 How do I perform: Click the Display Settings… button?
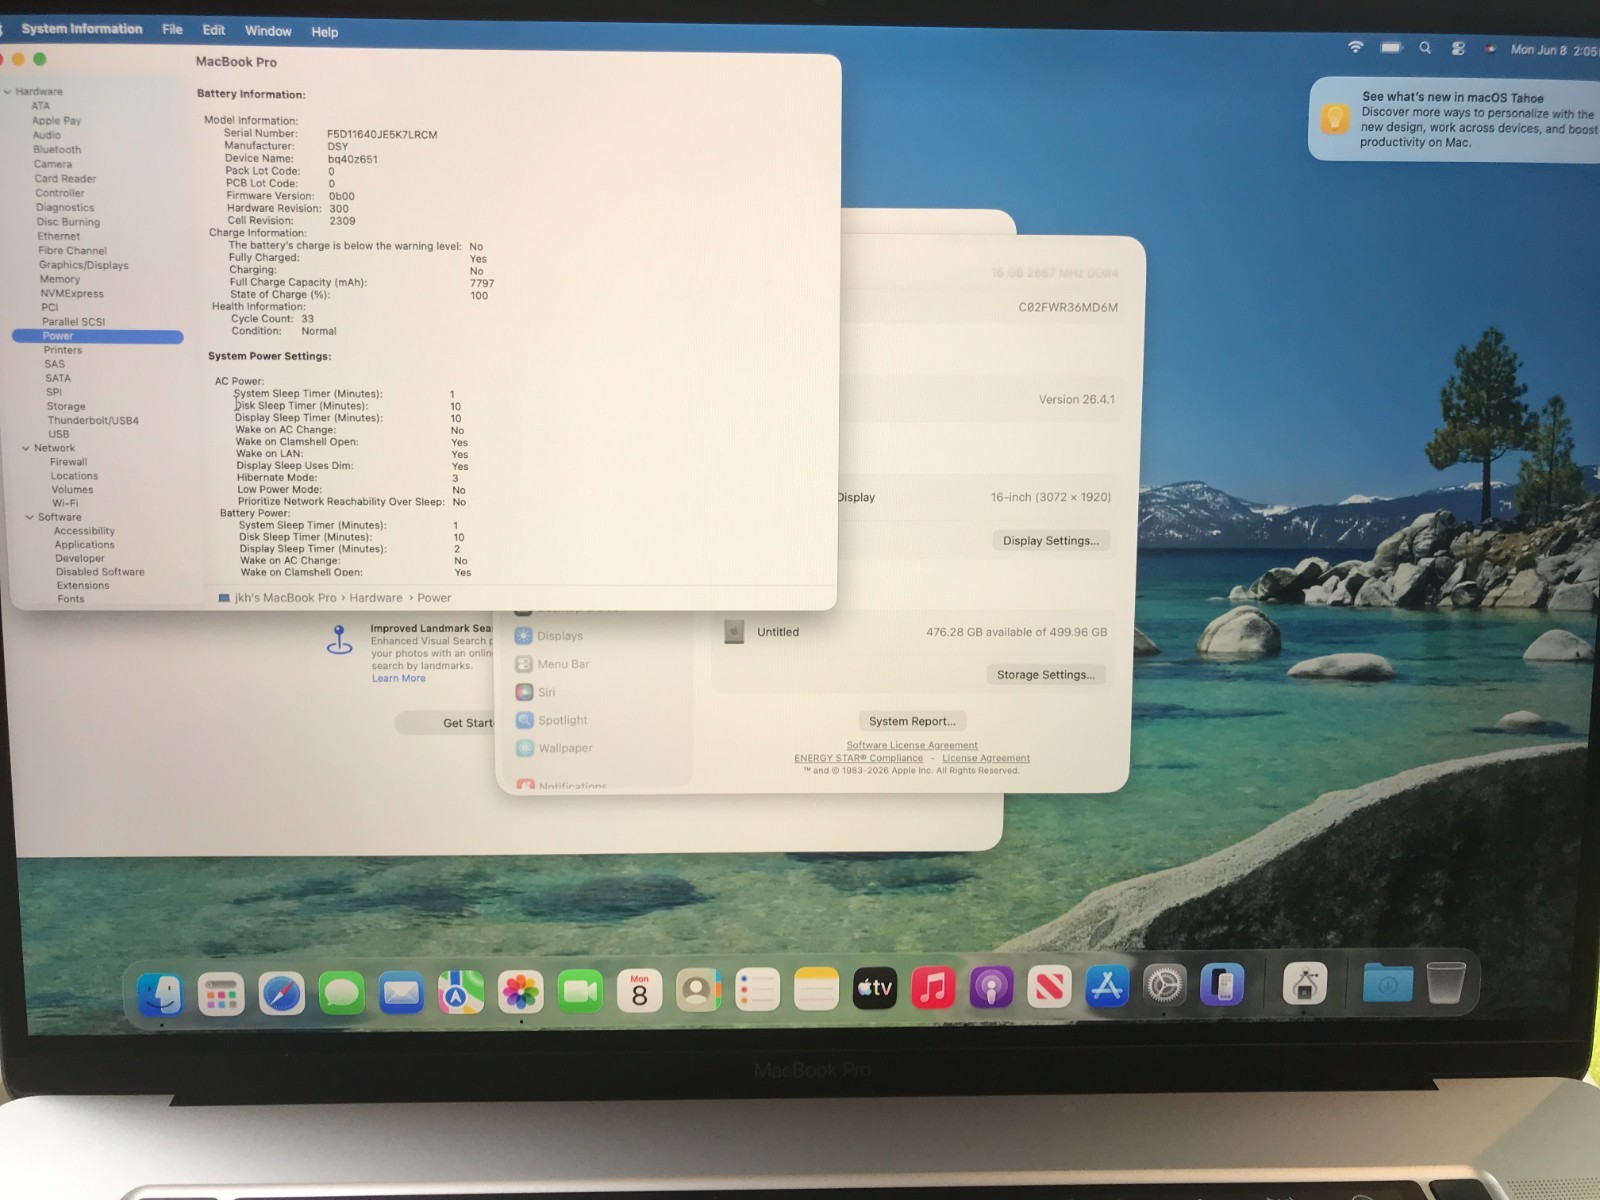(1050, 541)
